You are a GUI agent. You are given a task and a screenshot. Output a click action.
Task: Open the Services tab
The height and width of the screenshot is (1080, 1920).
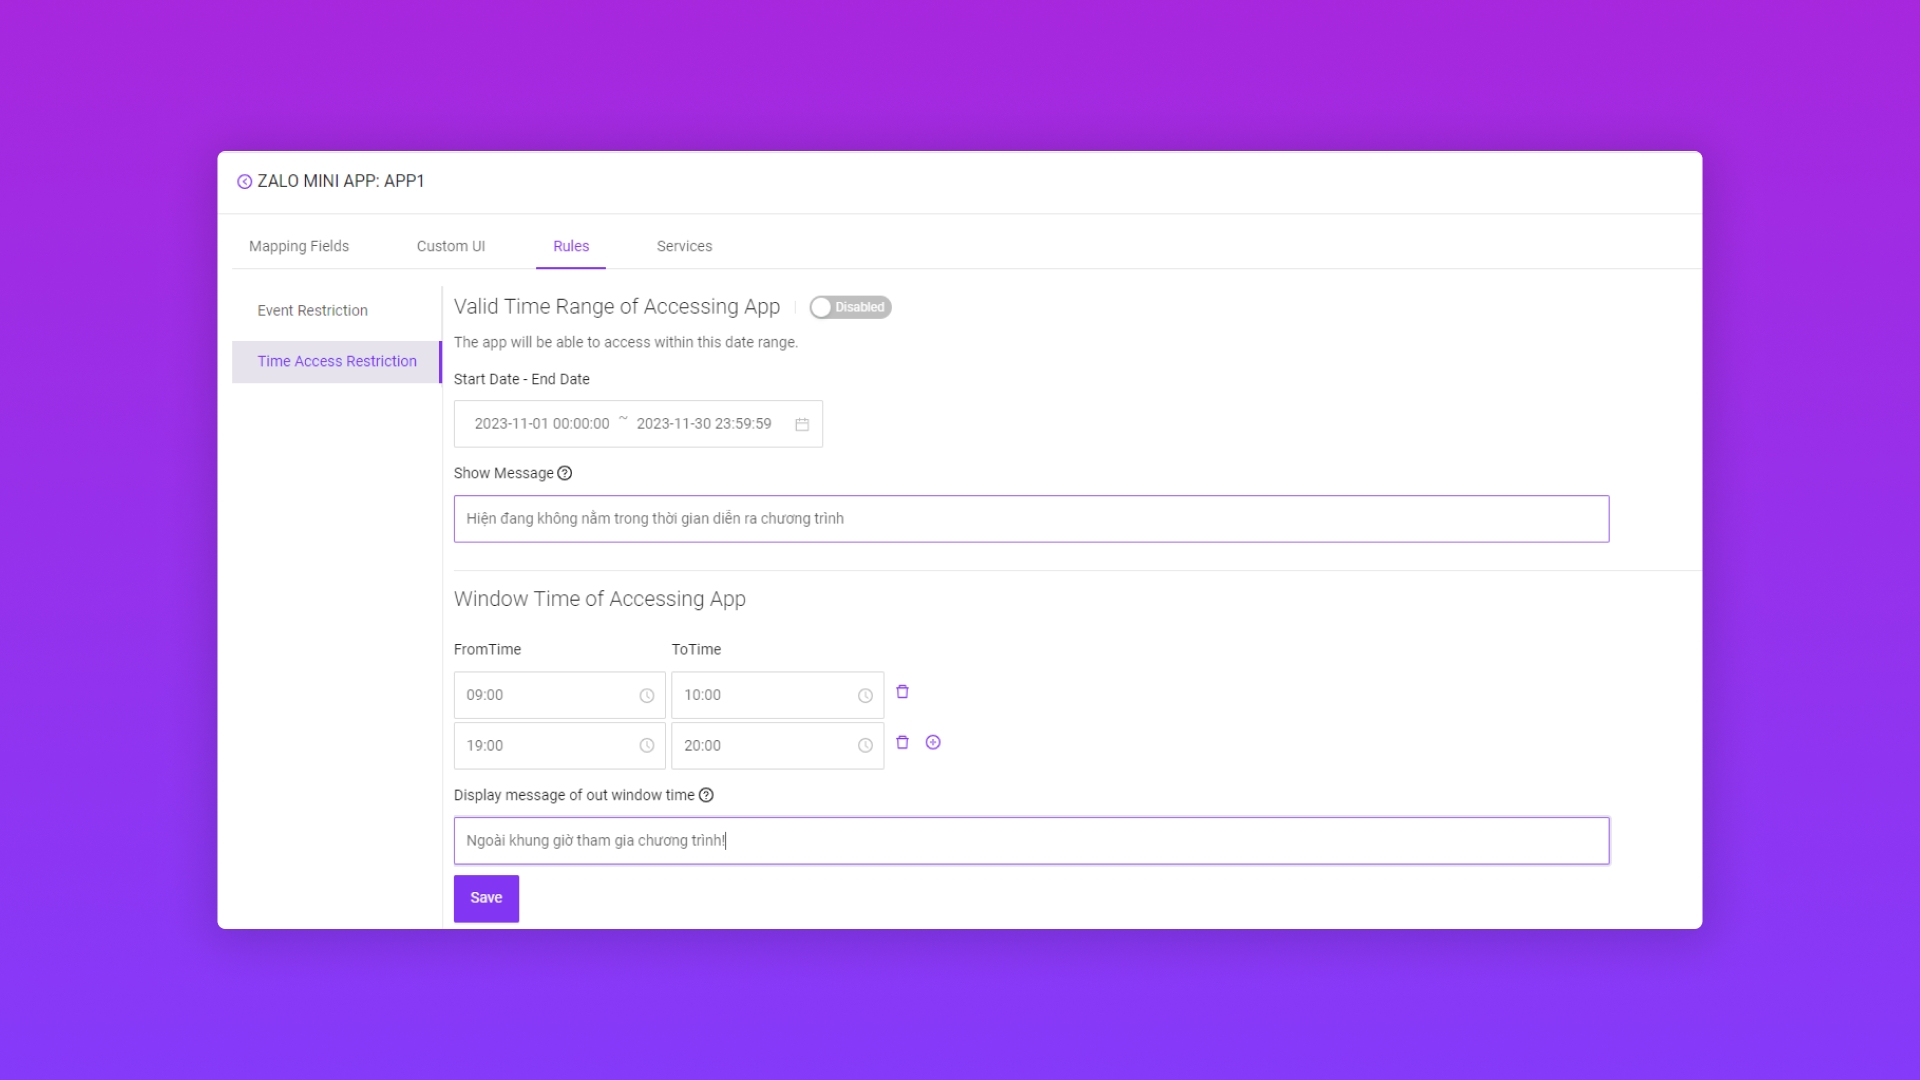[684, 246]
